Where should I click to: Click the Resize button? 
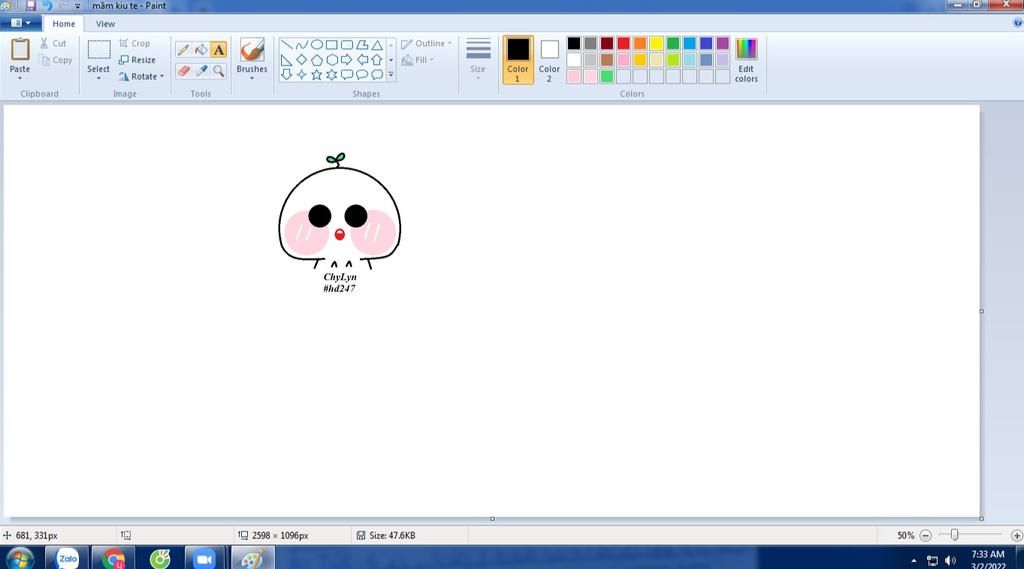tap(137, 60)
